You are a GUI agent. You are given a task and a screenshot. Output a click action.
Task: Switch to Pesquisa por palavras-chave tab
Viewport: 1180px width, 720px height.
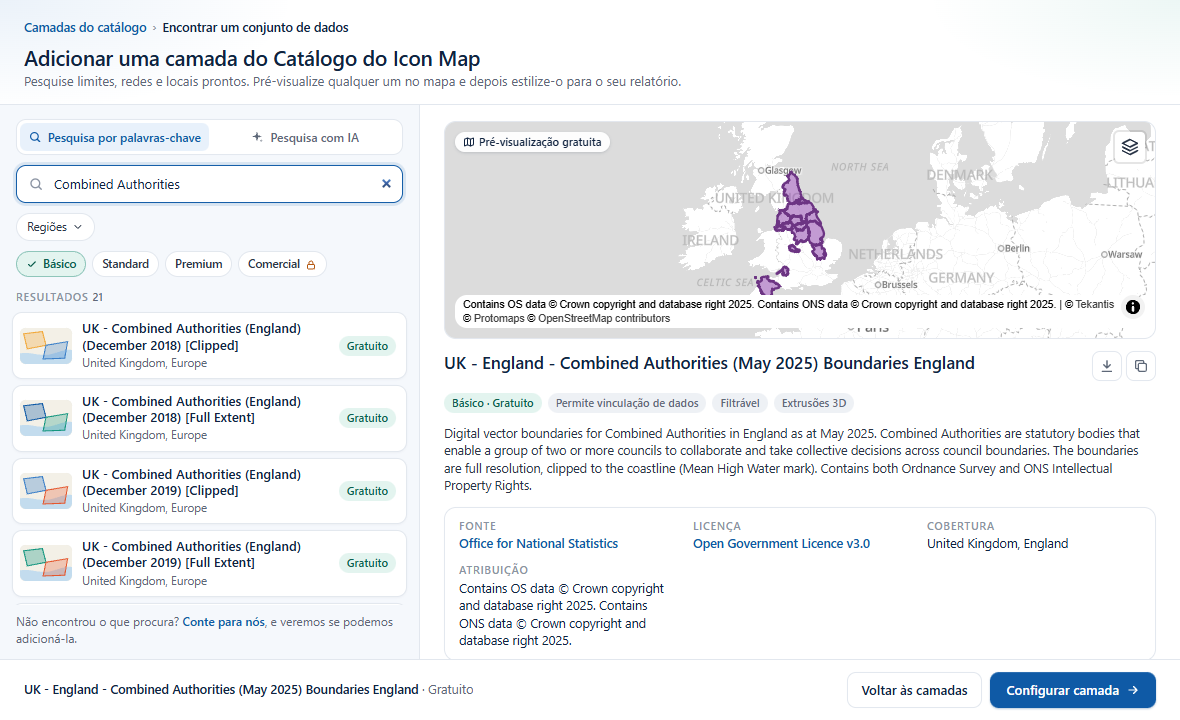114,138
